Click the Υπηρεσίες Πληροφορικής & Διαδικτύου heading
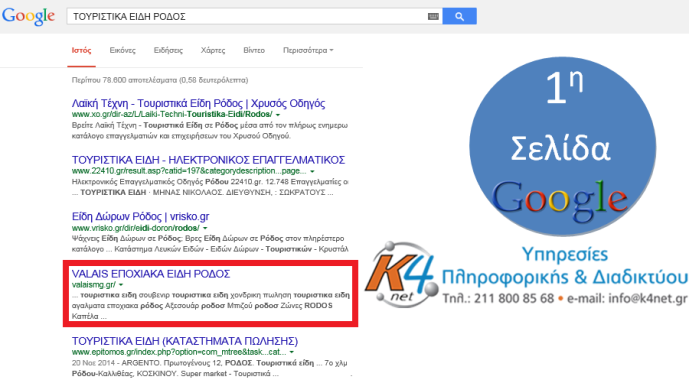This screenshot has width=689, height=383. click(x=565, y=266)
